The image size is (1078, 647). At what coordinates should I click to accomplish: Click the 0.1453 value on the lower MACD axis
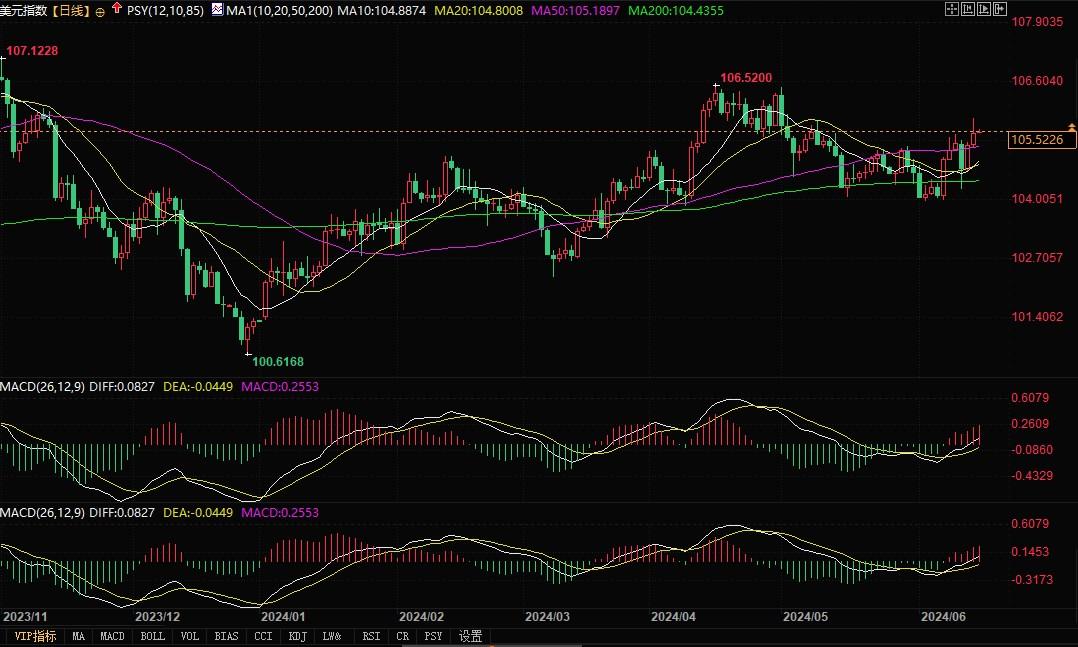point(1030,551)
